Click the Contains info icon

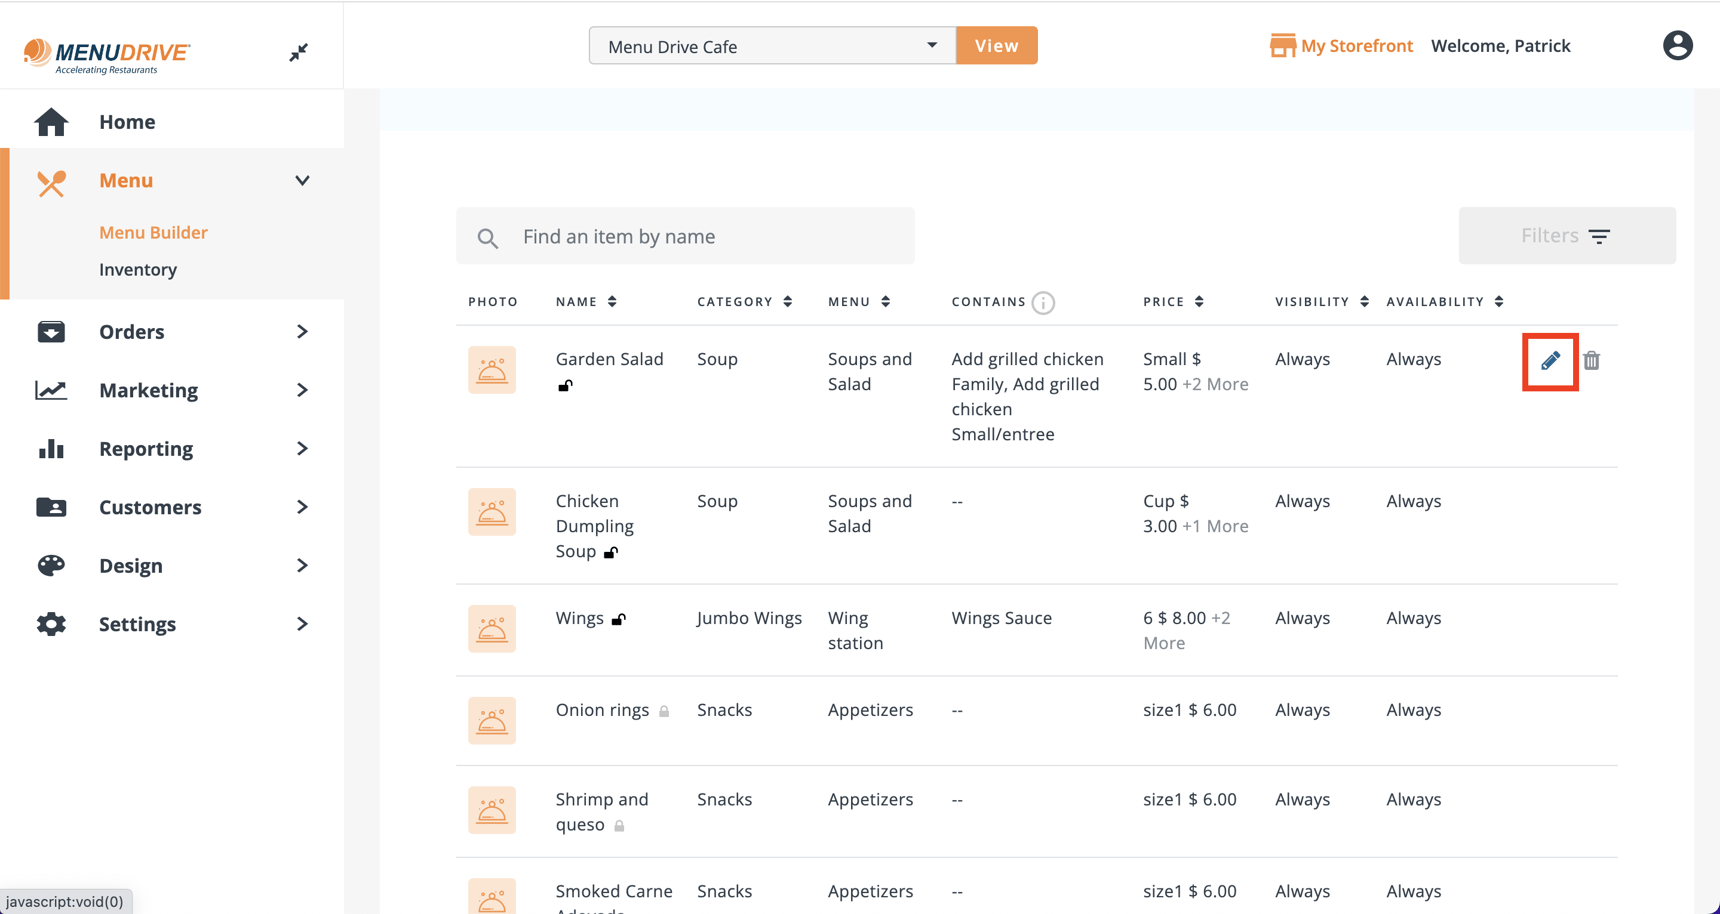click(x=1043, y=303)
